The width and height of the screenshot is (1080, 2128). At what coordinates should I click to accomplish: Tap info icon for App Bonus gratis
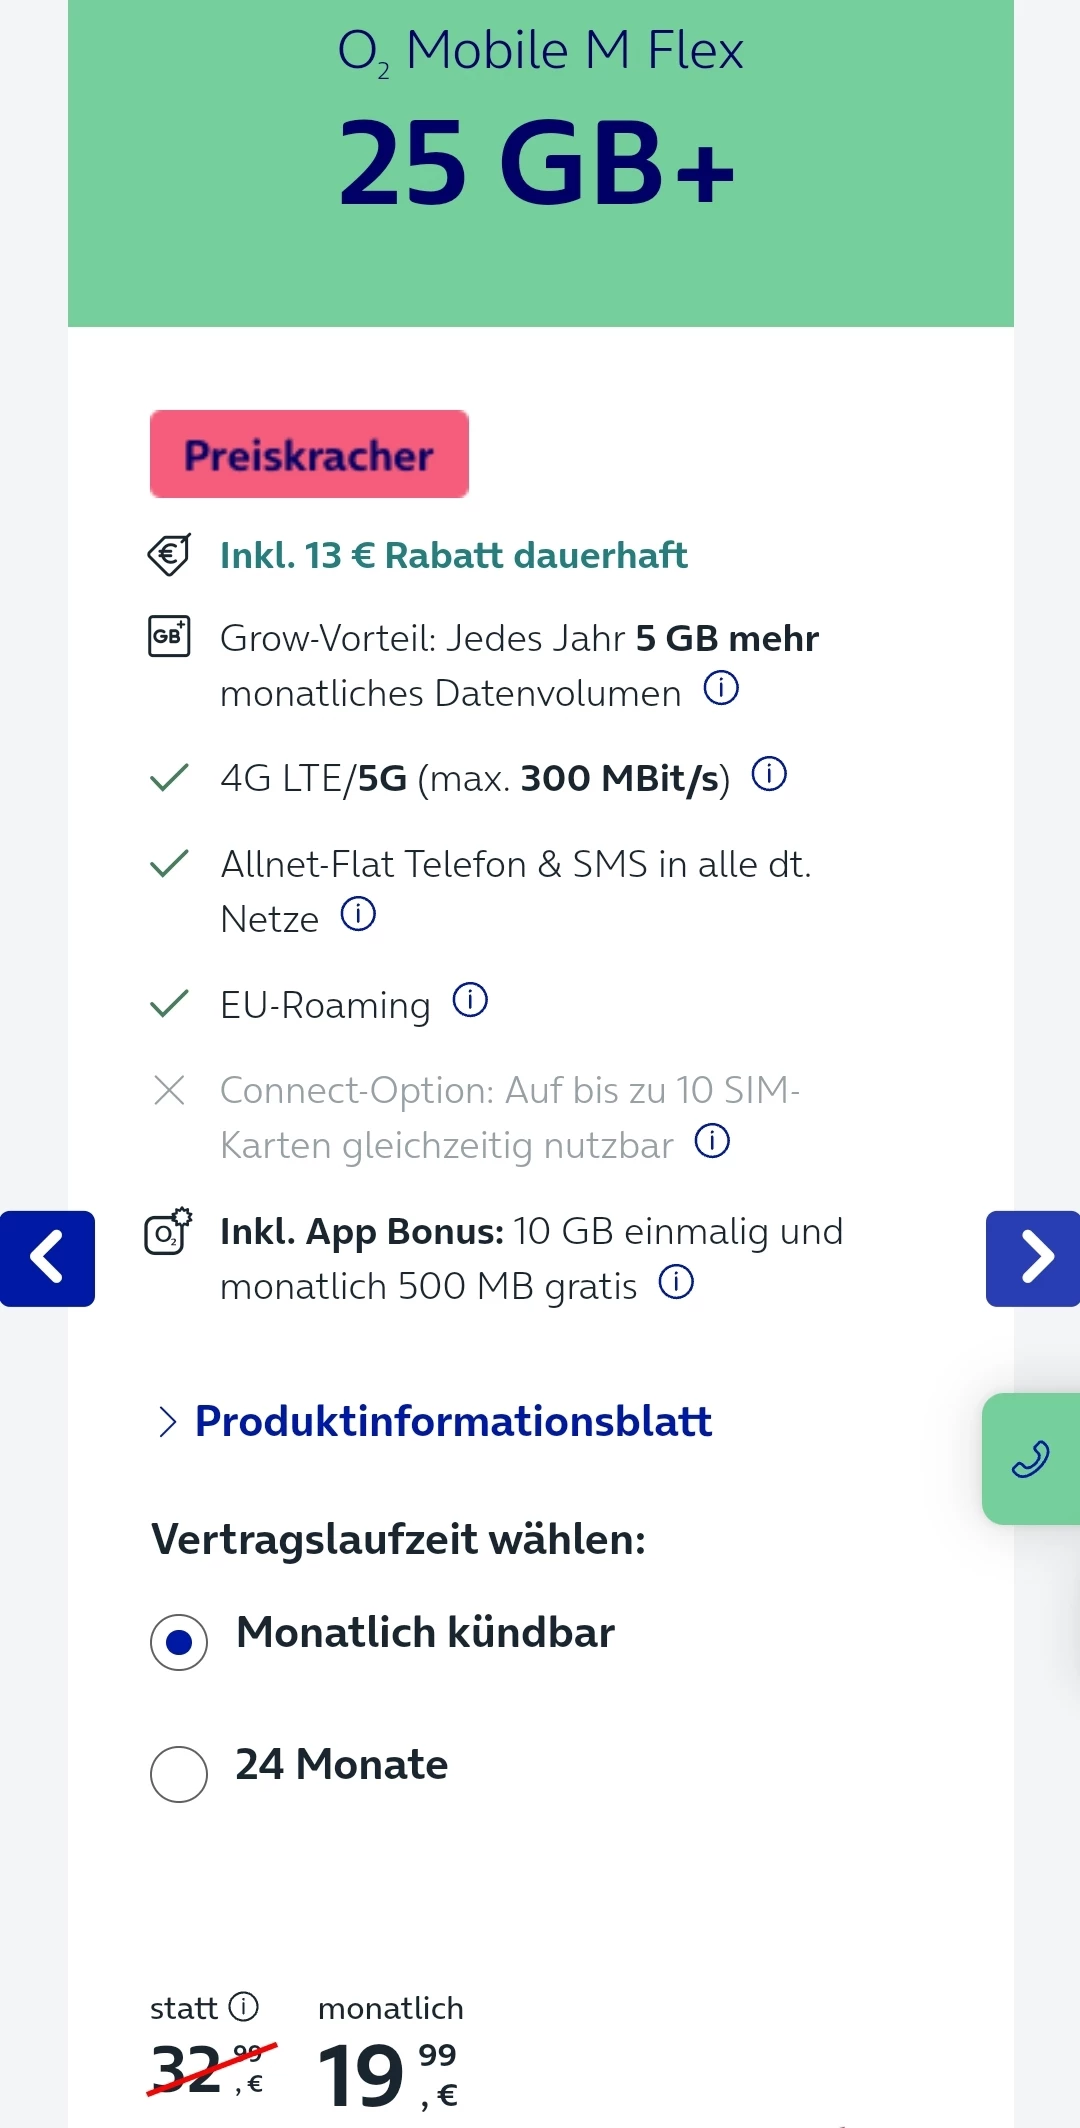pyautogui.click(x=676, y=1282)
